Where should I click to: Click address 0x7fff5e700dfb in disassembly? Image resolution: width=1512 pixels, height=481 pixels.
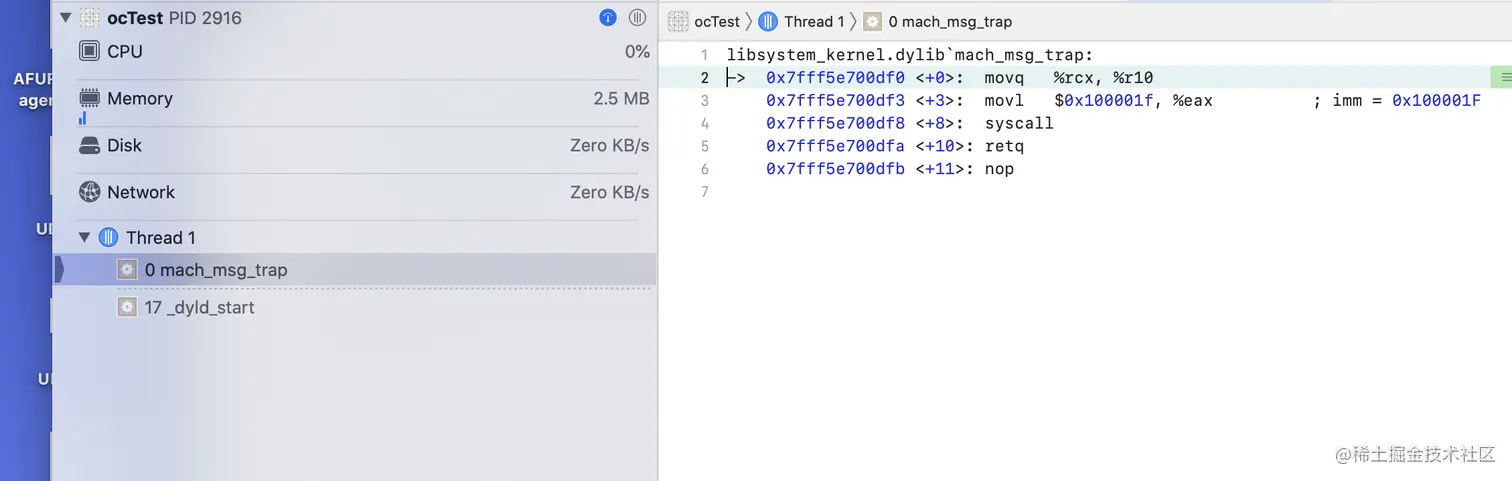coord(836,169)
